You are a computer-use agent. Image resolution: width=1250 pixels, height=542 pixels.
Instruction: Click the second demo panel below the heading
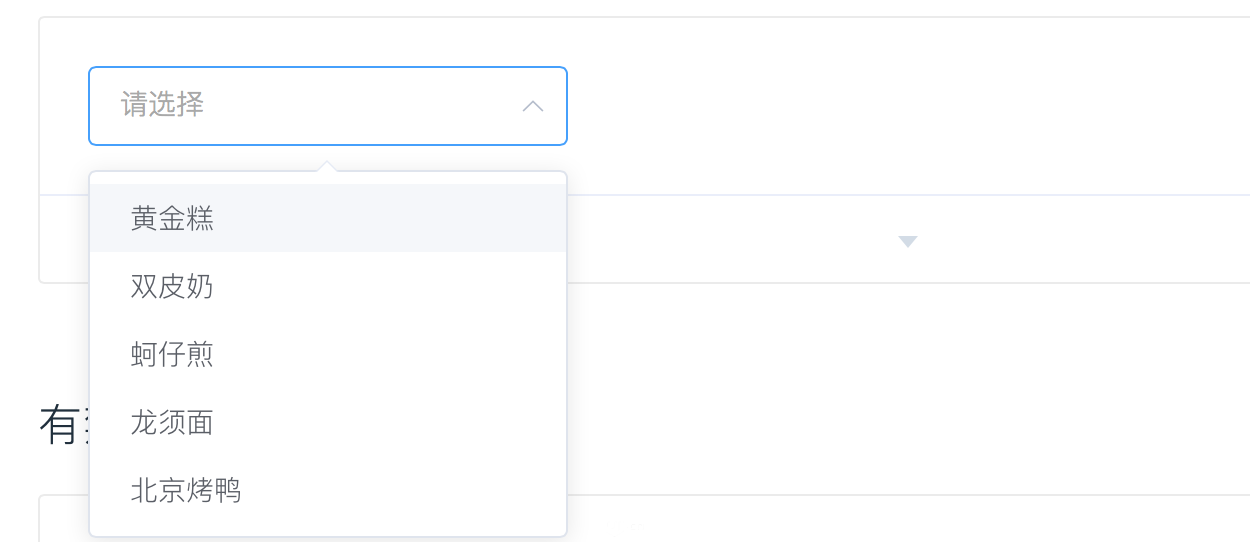tap(908, 518)
